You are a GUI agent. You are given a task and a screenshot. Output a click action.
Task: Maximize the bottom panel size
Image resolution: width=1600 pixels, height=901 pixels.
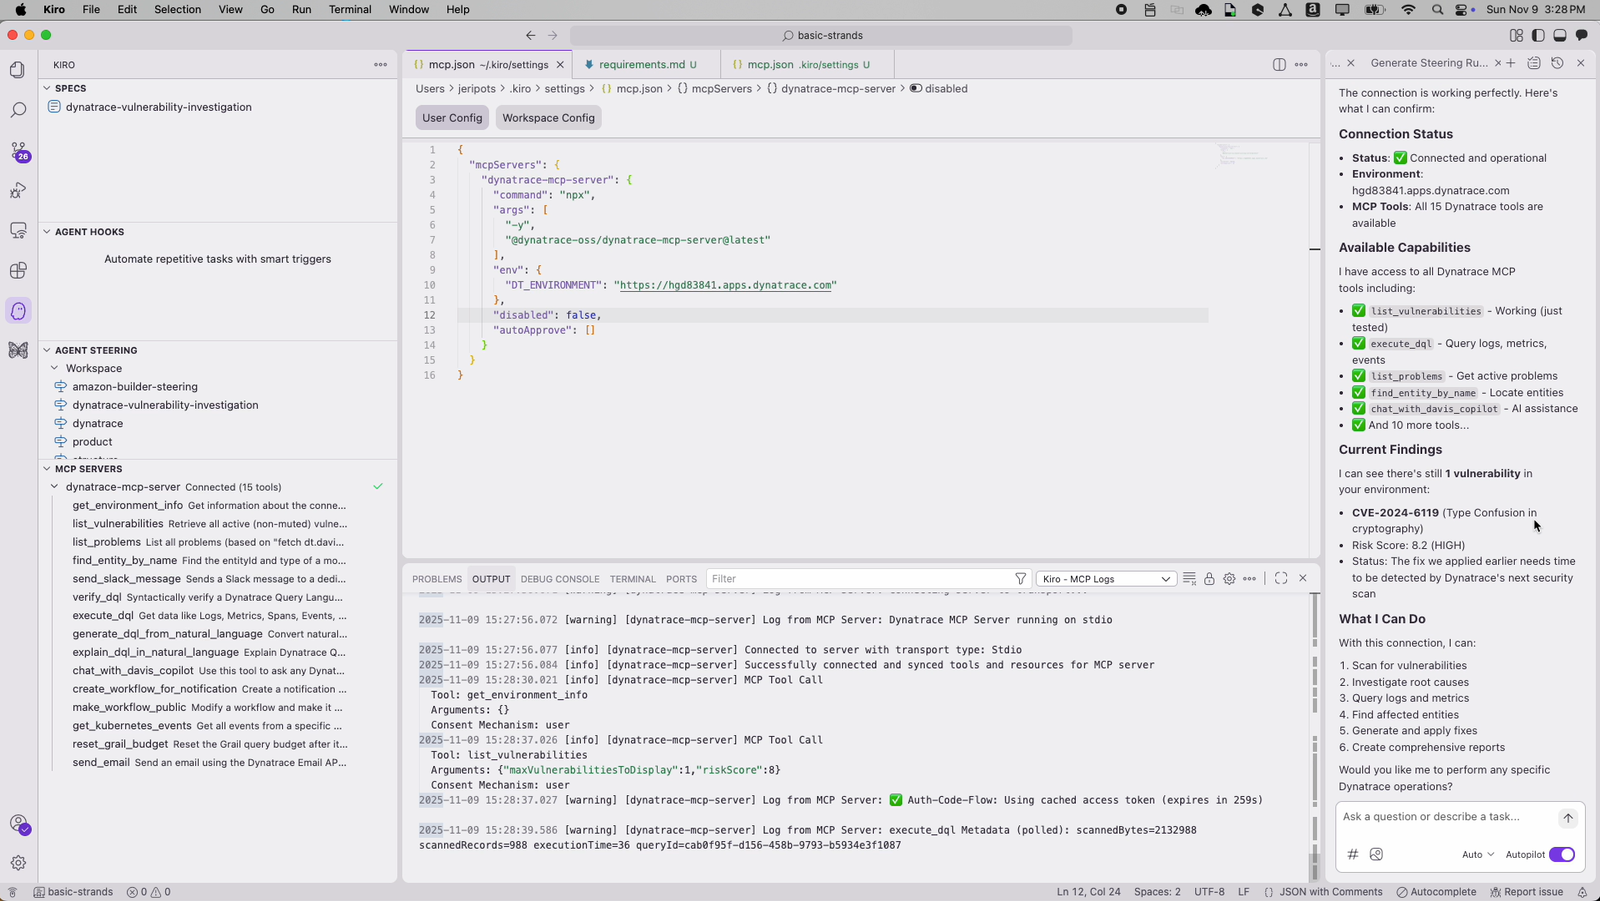click(x=1281, y=578)
